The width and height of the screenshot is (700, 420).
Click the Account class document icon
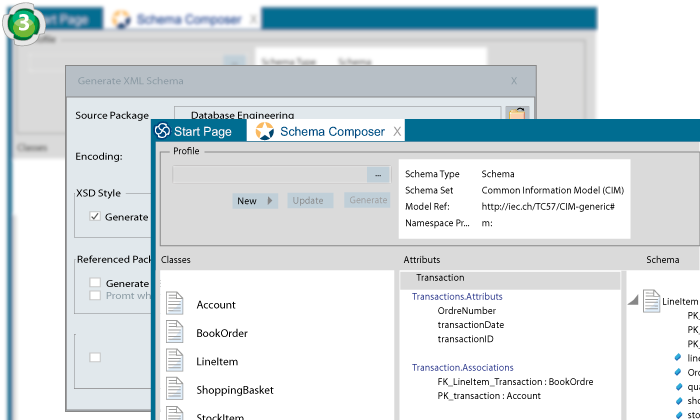(x=175, y=304)
